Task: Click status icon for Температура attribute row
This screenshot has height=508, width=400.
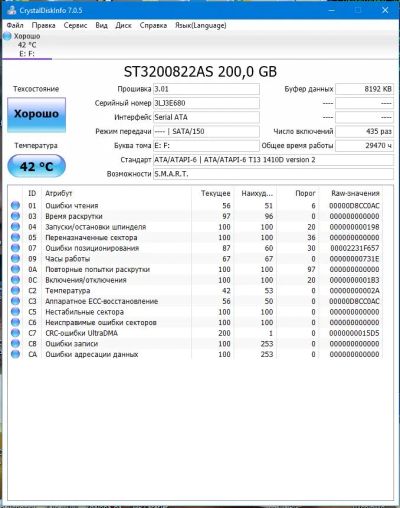Action: click(x=15, y=291)
